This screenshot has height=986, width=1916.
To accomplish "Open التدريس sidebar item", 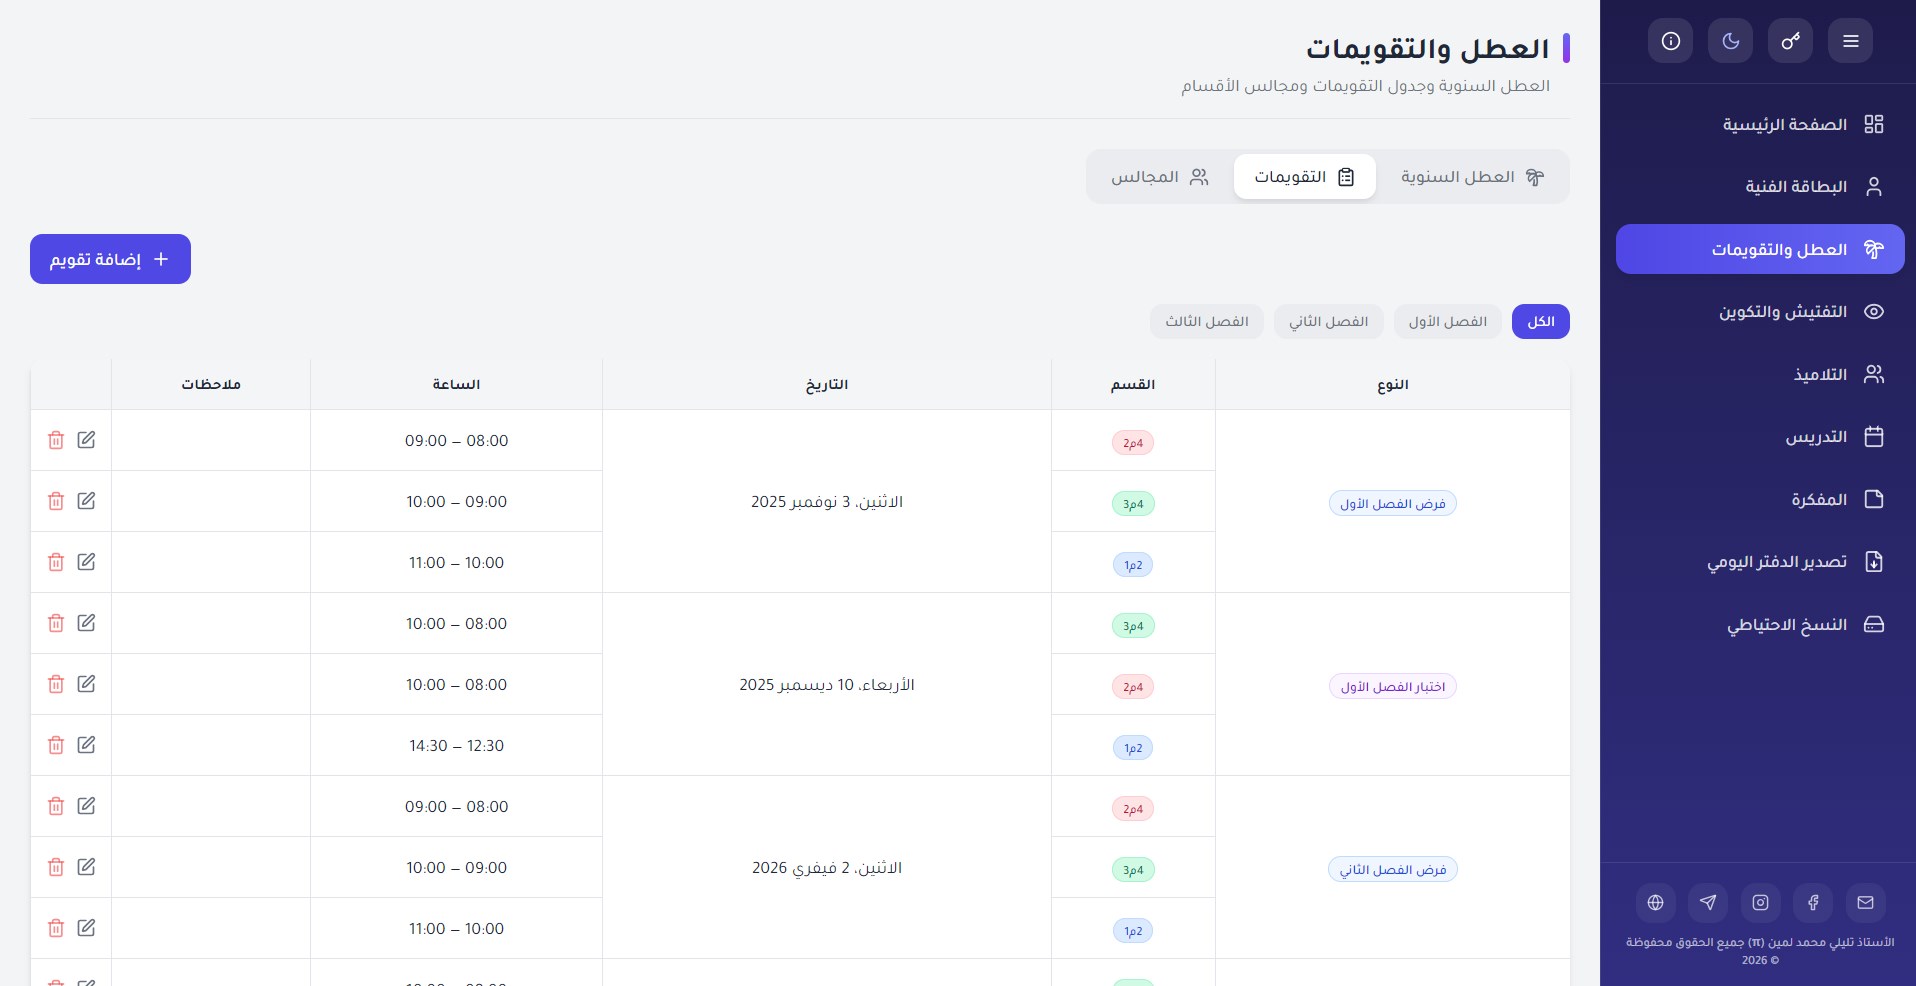I will pyautogui.click(x=1760, y=436).
